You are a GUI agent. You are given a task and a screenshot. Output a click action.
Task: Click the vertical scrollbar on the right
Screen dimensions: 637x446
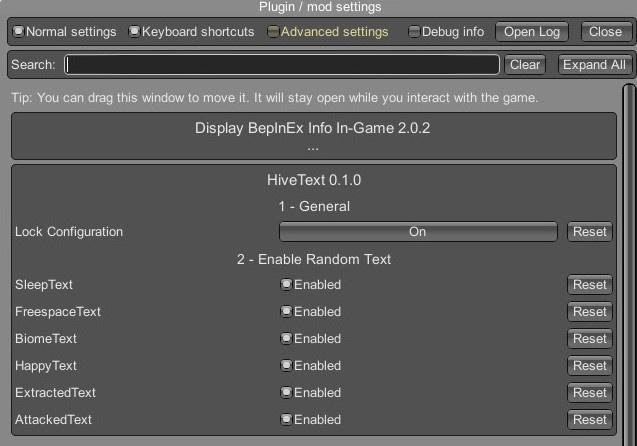[x=629, y=264]
